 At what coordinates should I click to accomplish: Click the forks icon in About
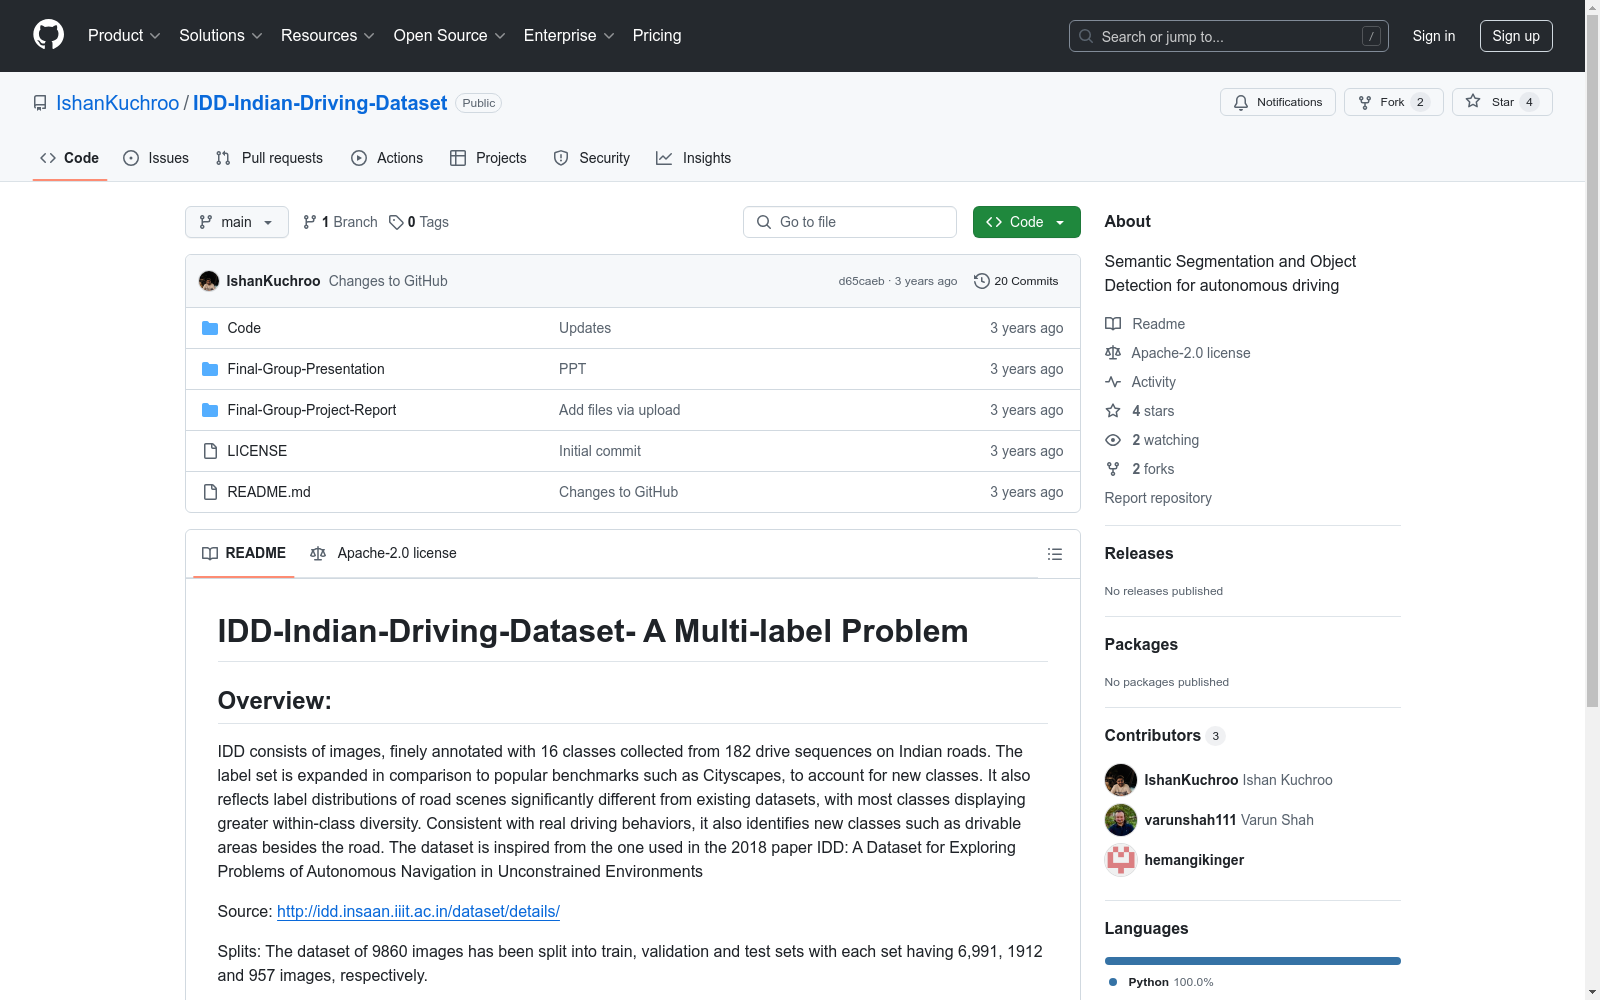(x=1113, y=469)
